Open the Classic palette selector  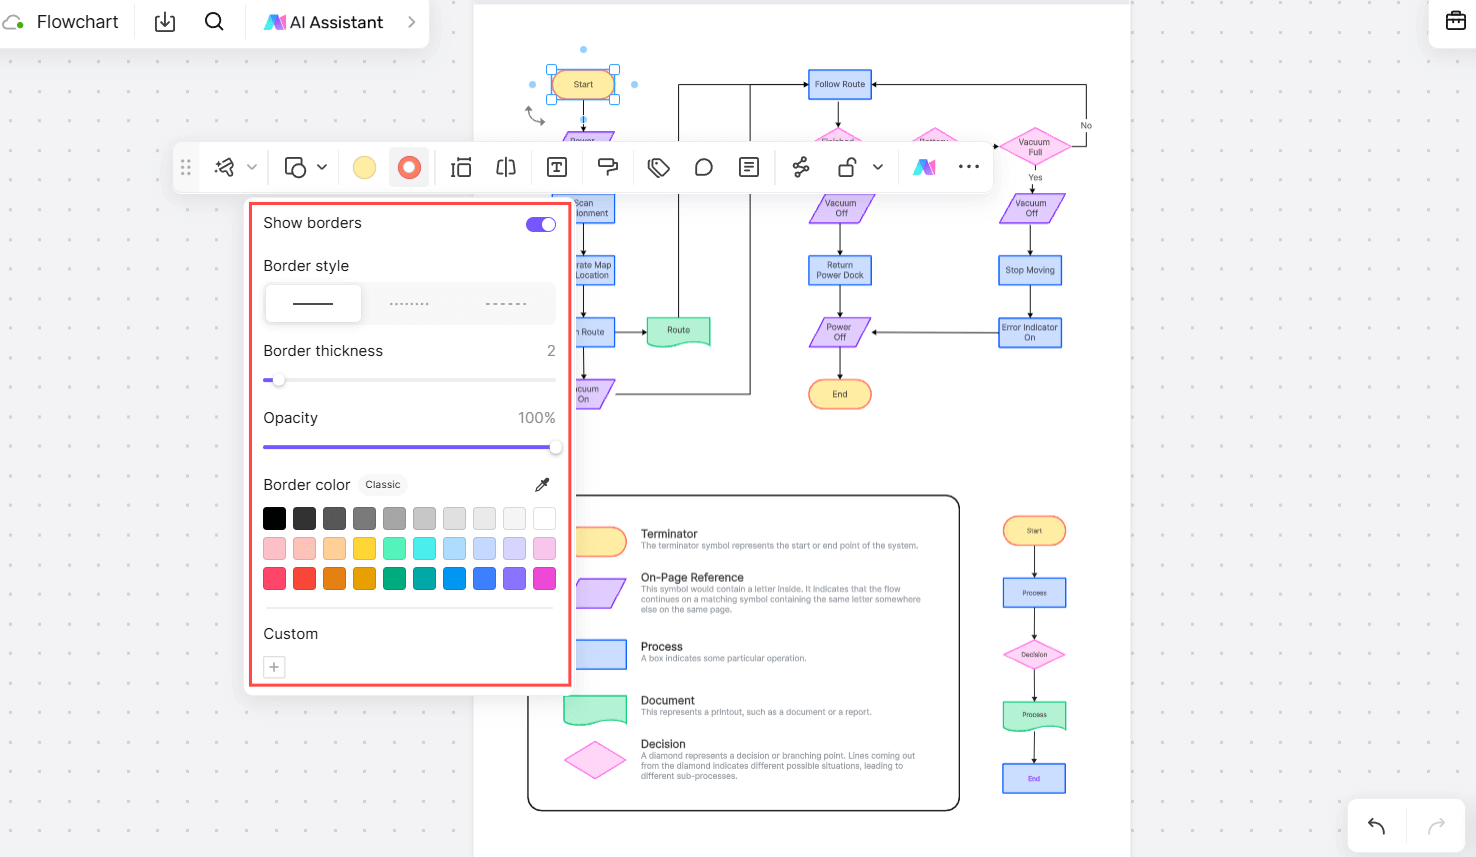[x=383, y=485]
